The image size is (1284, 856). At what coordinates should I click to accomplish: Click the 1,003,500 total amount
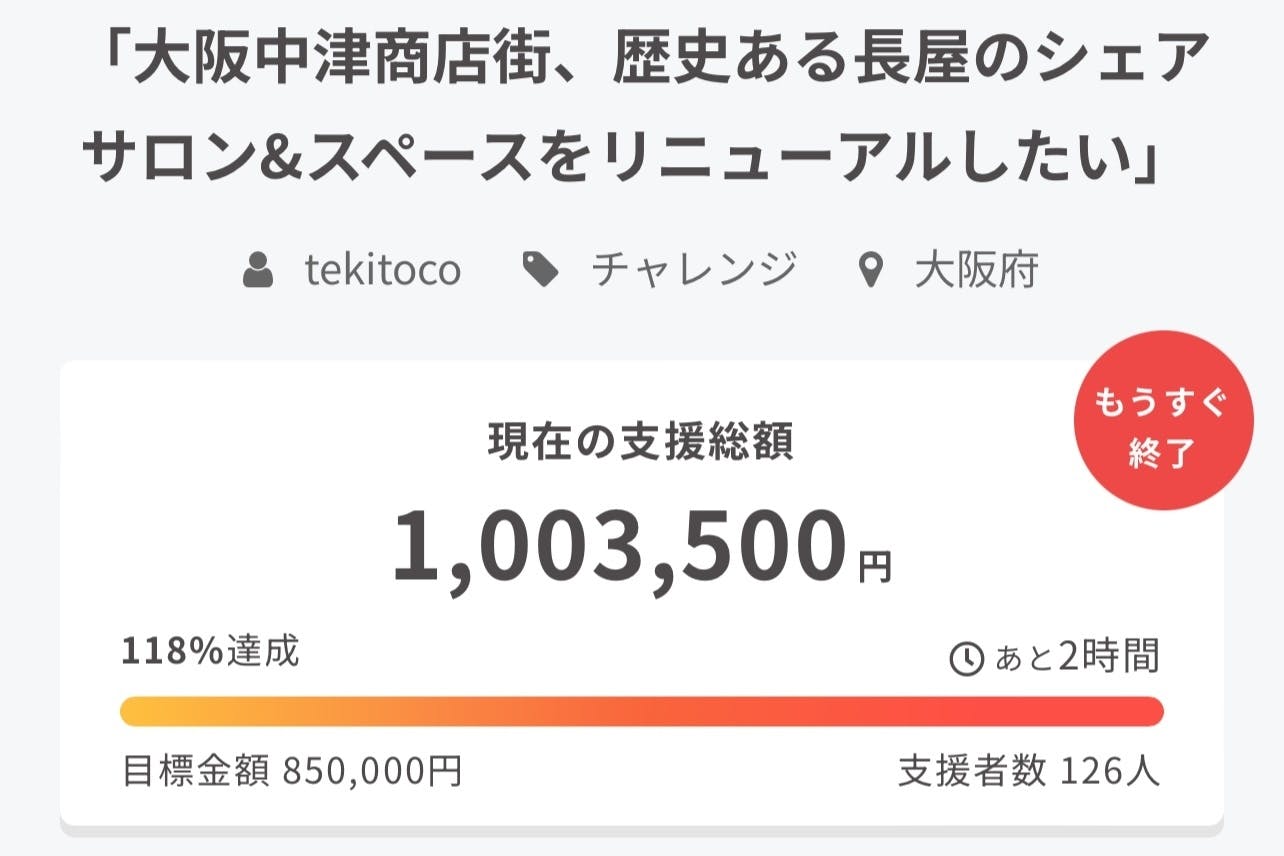pos(618,547)
